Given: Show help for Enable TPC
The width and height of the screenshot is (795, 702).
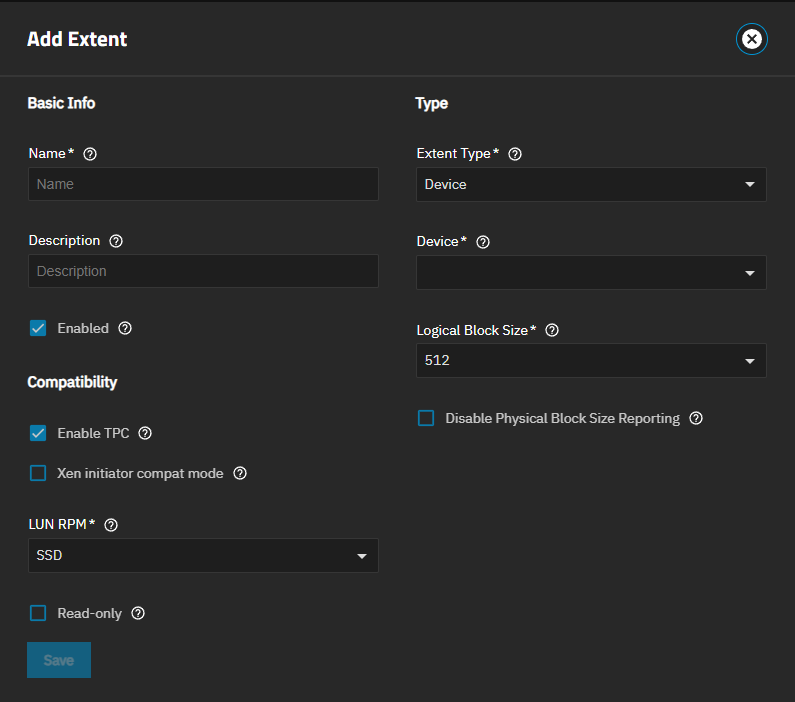Looking at the screenshot, I should point(145,433).
